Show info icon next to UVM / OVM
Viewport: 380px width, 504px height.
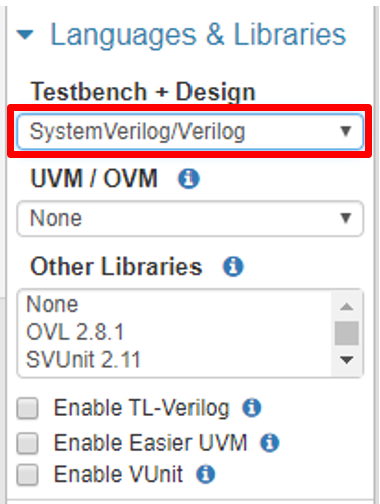189,179
